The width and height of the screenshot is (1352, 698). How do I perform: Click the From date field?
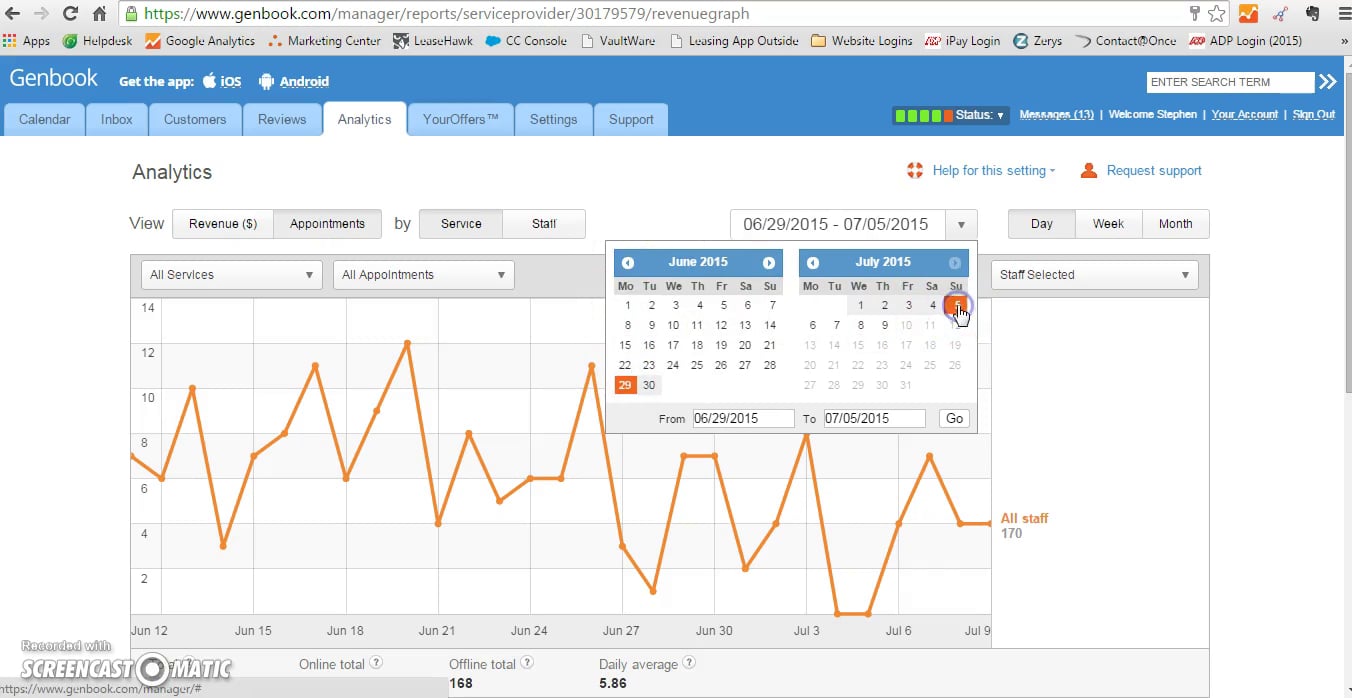pos(743,418)
